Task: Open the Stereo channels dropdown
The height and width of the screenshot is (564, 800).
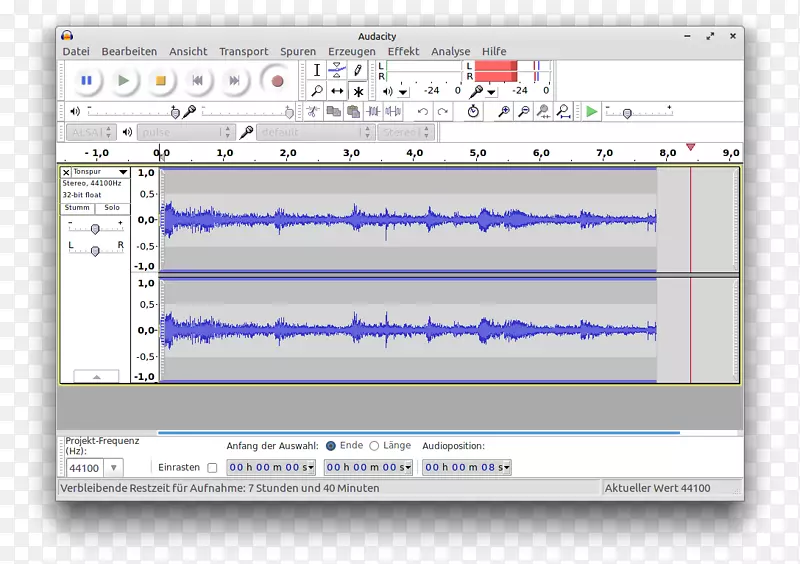Action: click(x=406, y=132)
